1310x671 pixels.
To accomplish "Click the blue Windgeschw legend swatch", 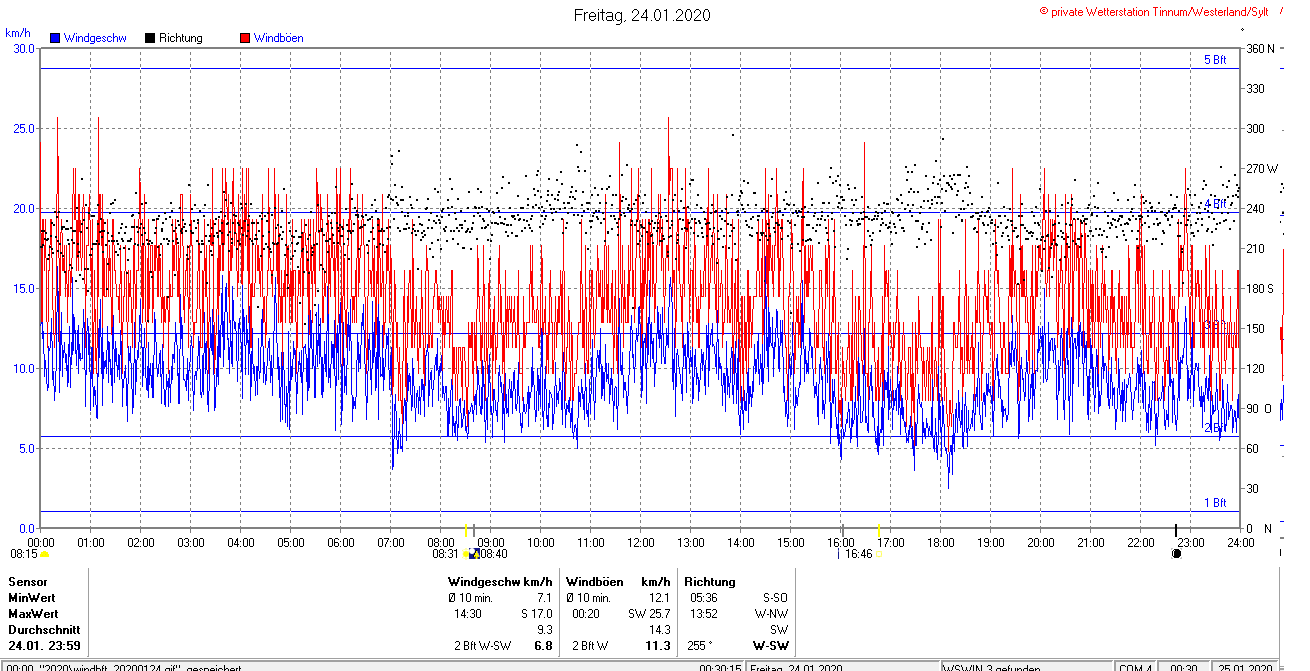I will click(x=55, y=38).
